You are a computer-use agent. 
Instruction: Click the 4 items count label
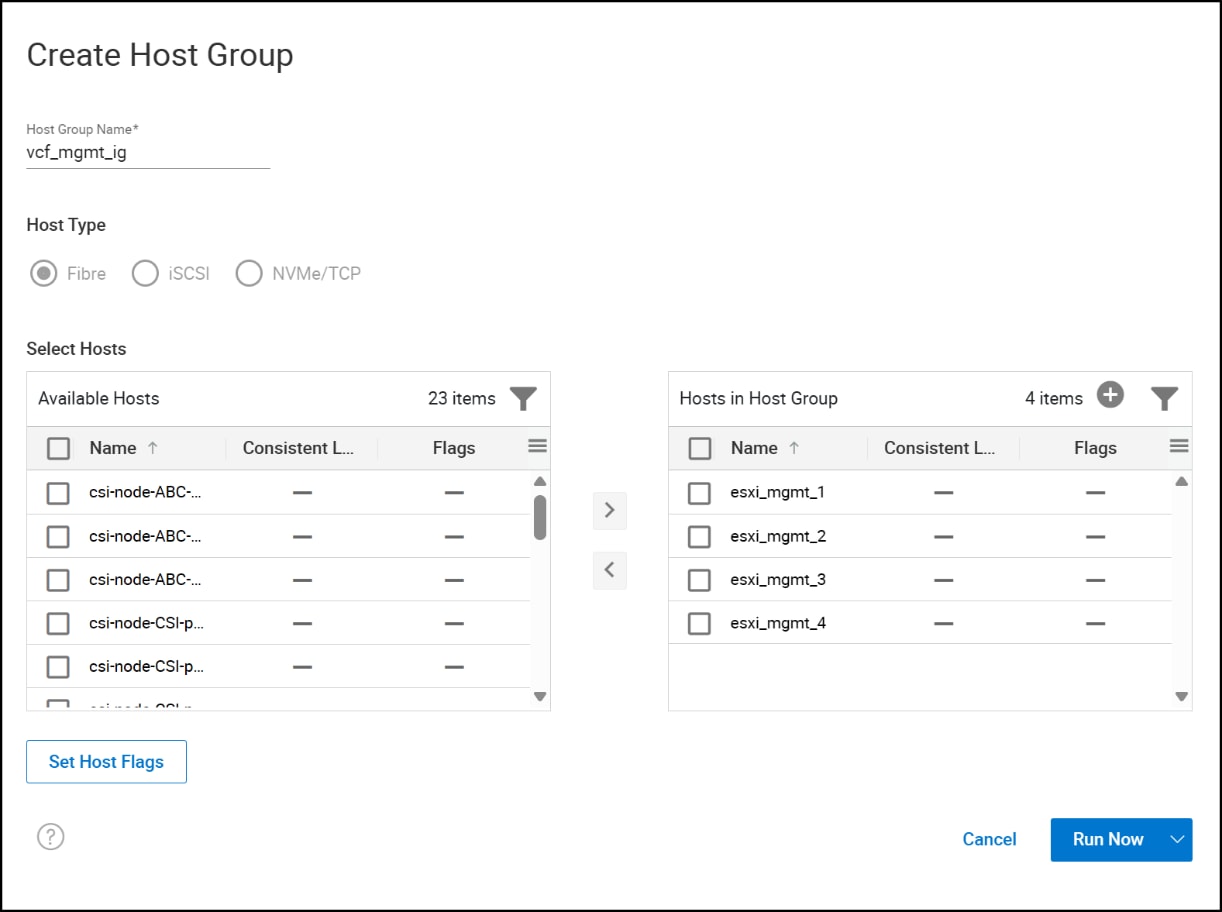1054,398
